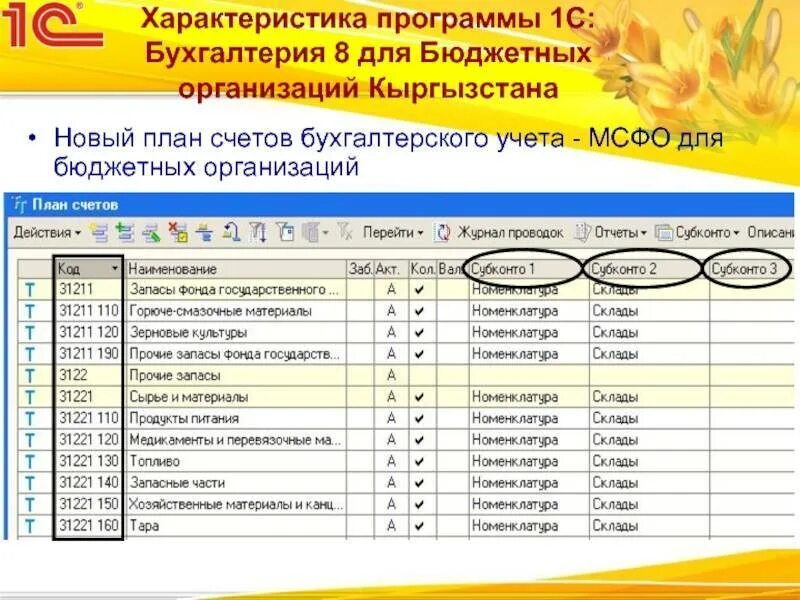Select code cell 31221 120
This screenshot has height=600, width=800.
[88, 440]
